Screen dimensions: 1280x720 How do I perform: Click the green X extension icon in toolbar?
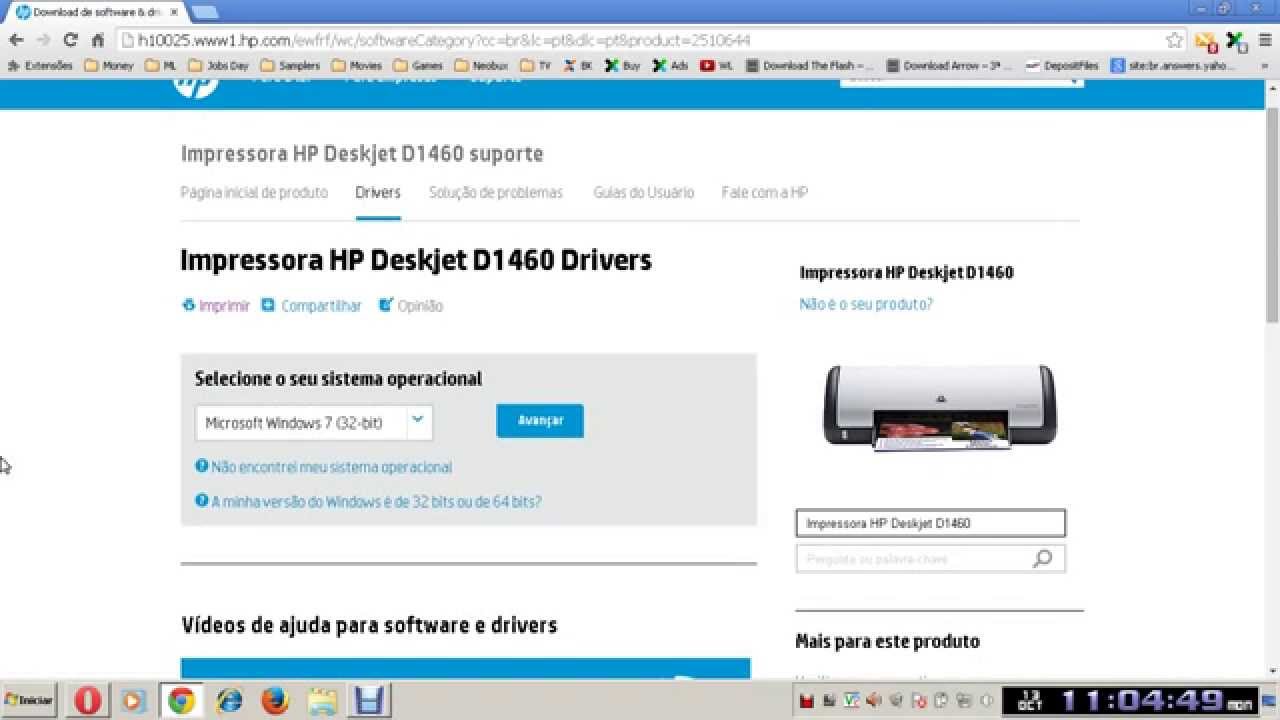[1236, 41]
